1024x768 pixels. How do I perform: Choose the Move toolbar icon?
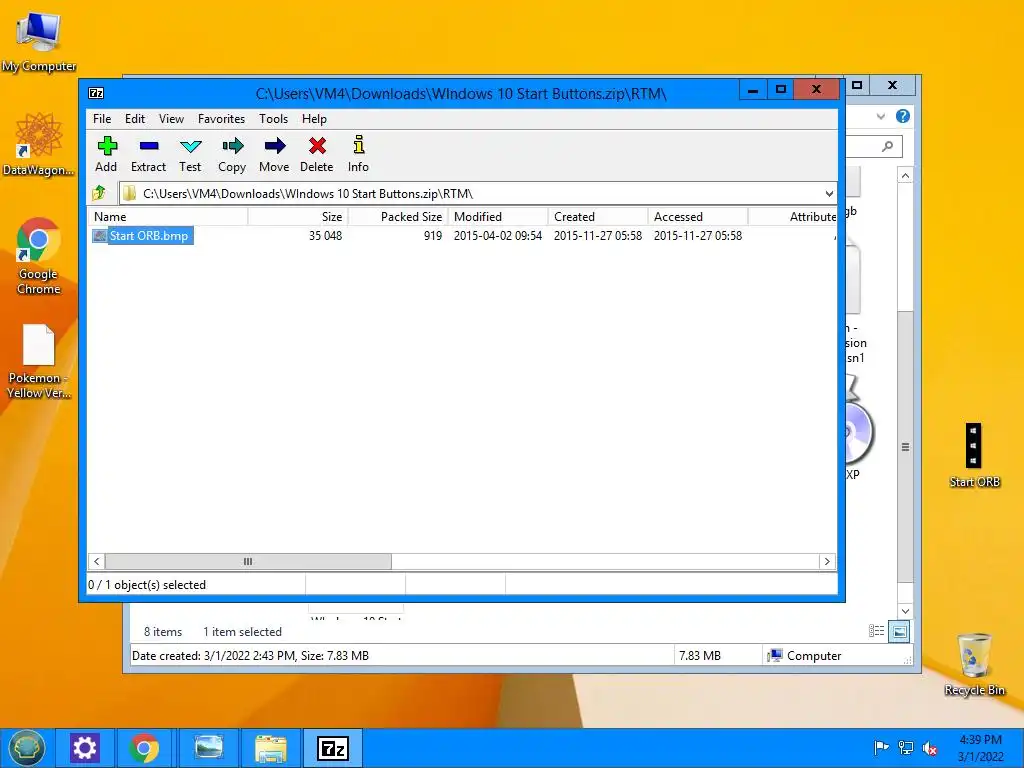tap(274, 154)
